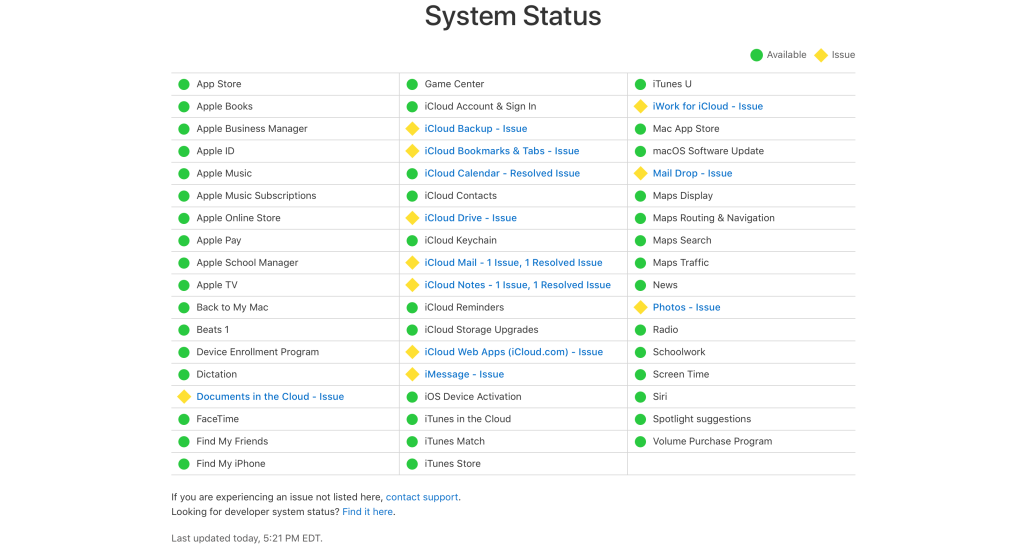The height and width of the screenshot is (552, 1024).
Task: Click the 'Apple School Manager' entry
Action: tap(247, 263)
